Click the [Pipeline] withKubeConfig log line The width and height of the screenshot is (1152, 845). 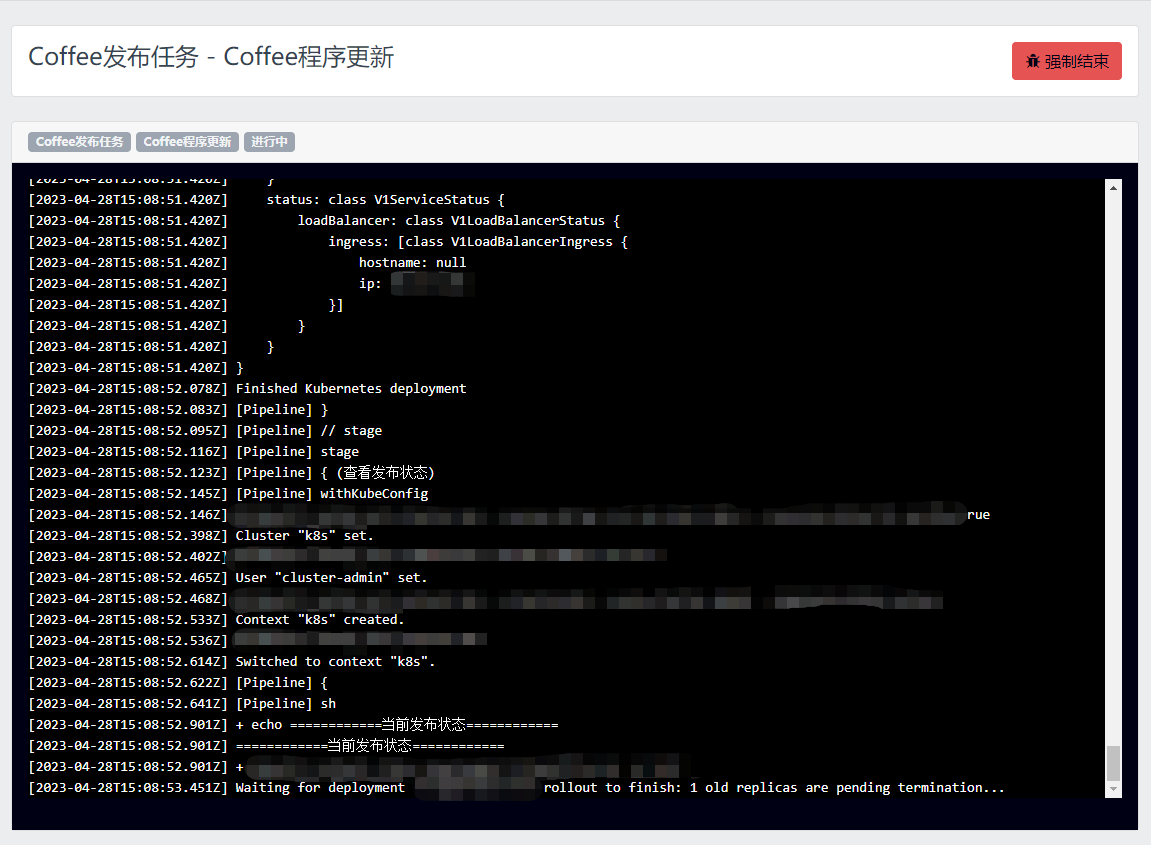click(x=331, y=493)
